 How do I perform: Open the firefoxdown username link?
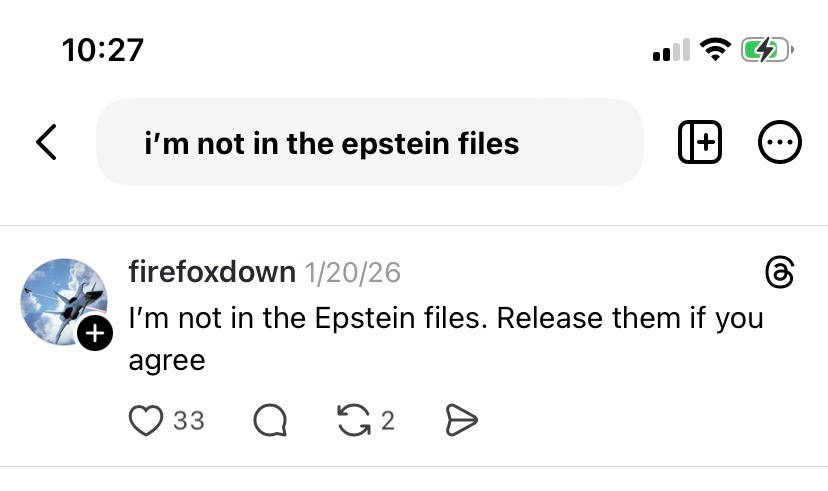click(212, 272)
